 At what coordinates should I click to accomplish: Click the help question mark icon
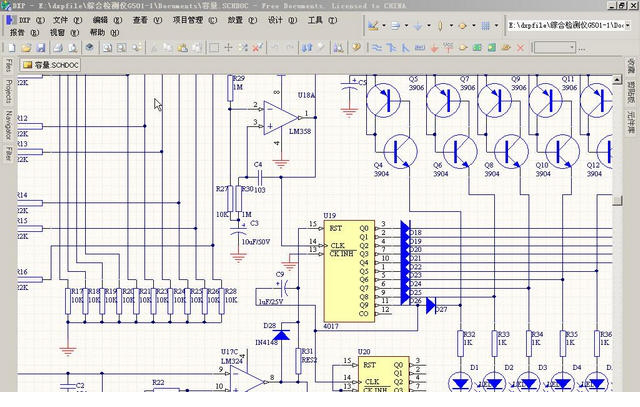(x=356, y=48)
